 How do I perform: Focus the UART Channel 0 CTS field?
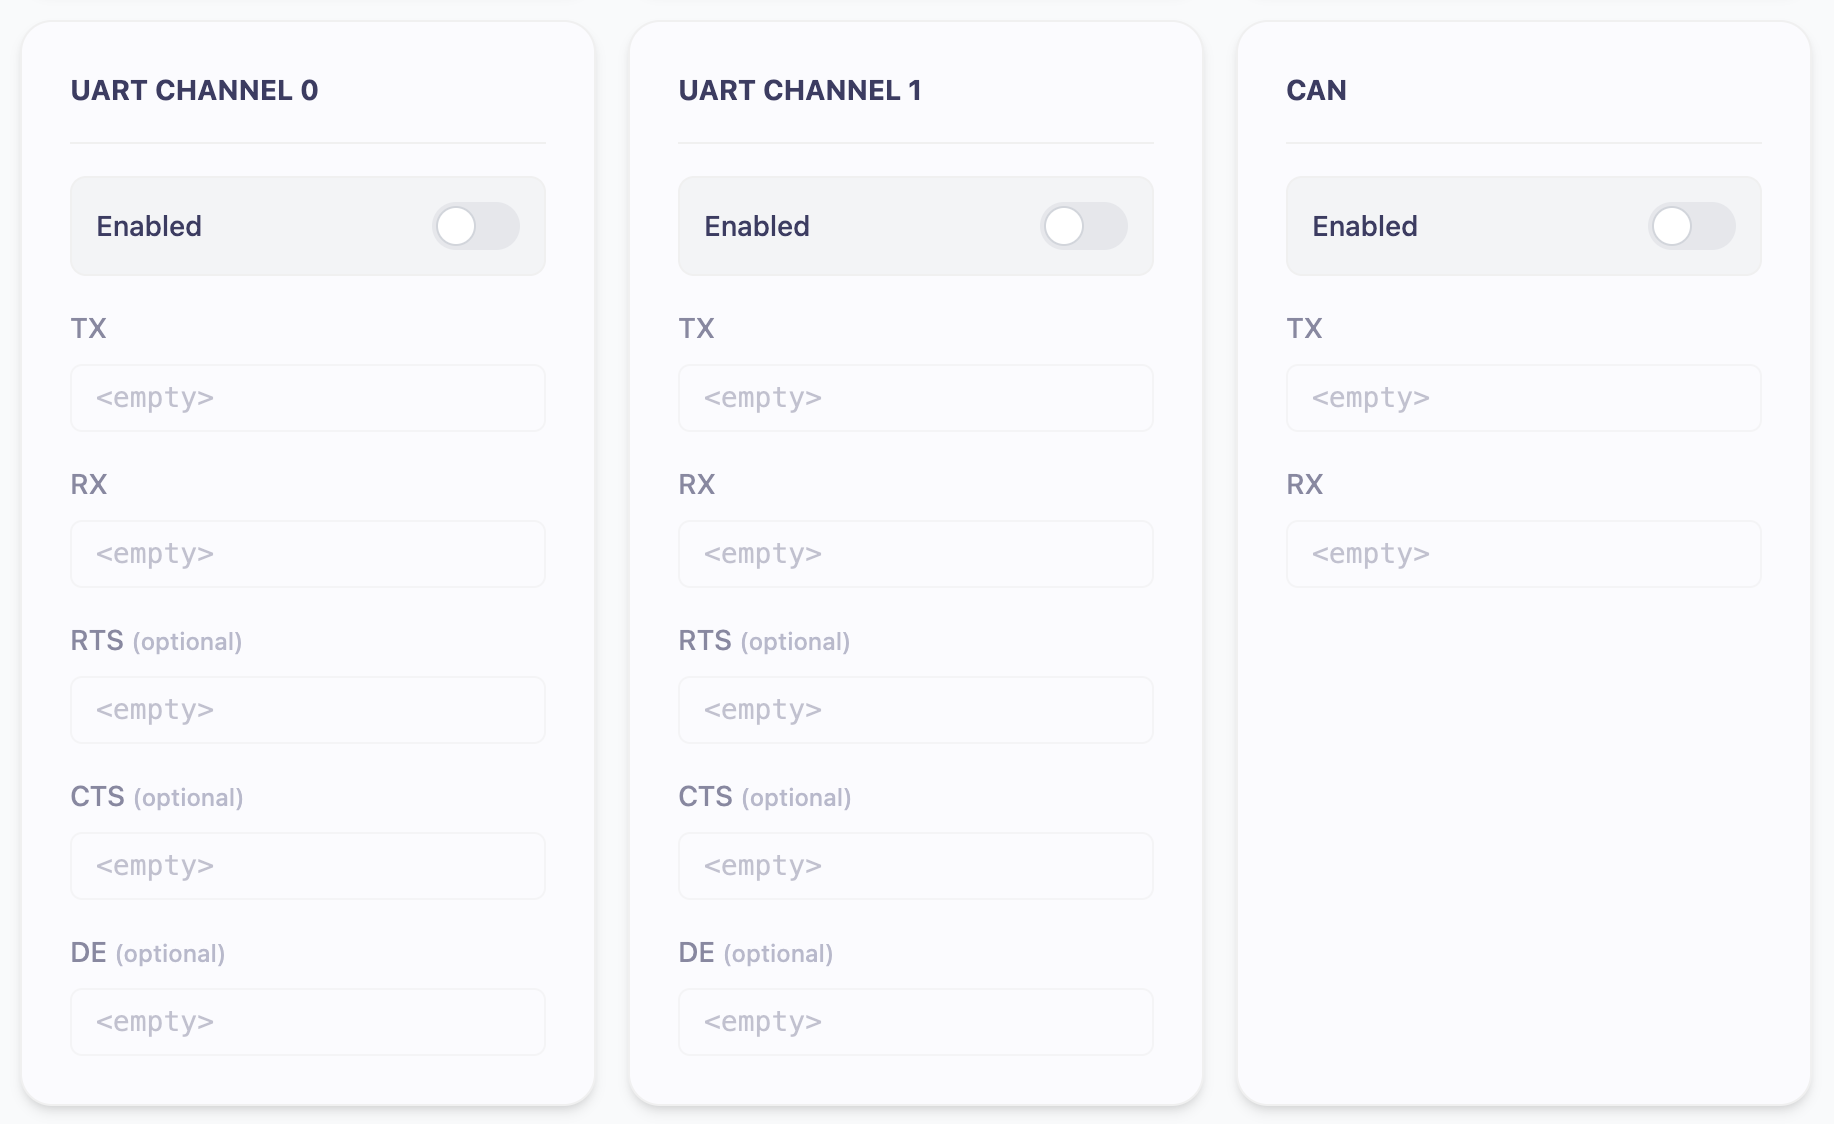308,866
